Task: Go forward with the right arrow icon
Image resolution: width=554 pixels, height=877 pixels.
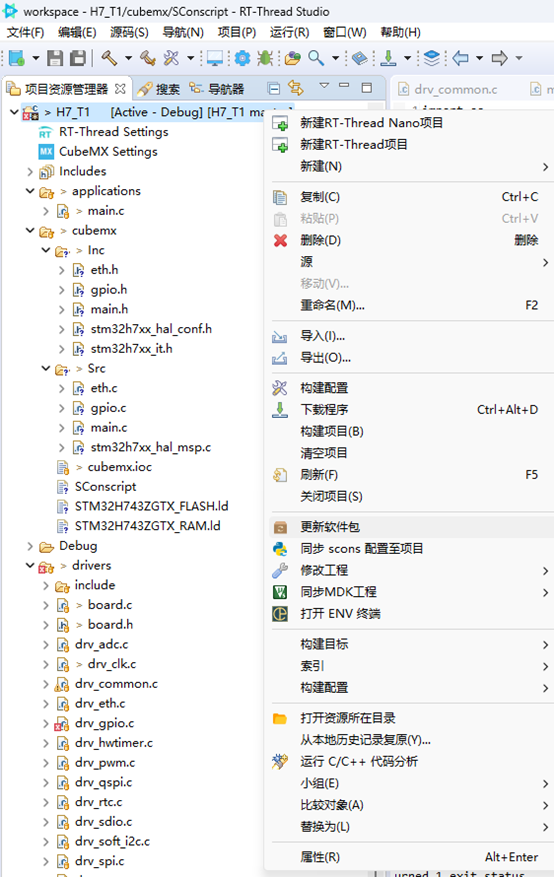Action: click(499, 58)
